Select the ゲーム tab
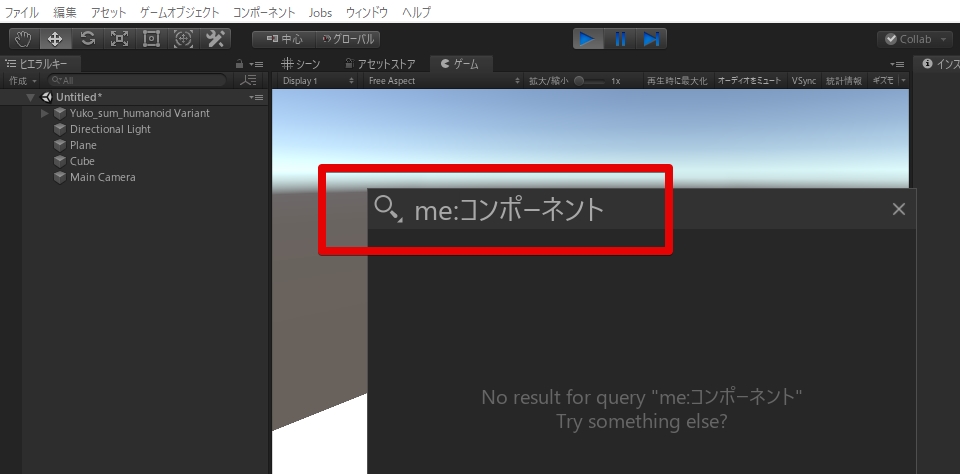Image resolution: width=960 pixels, height=474 pixels. pyautogui.click(x=460, y=64)
